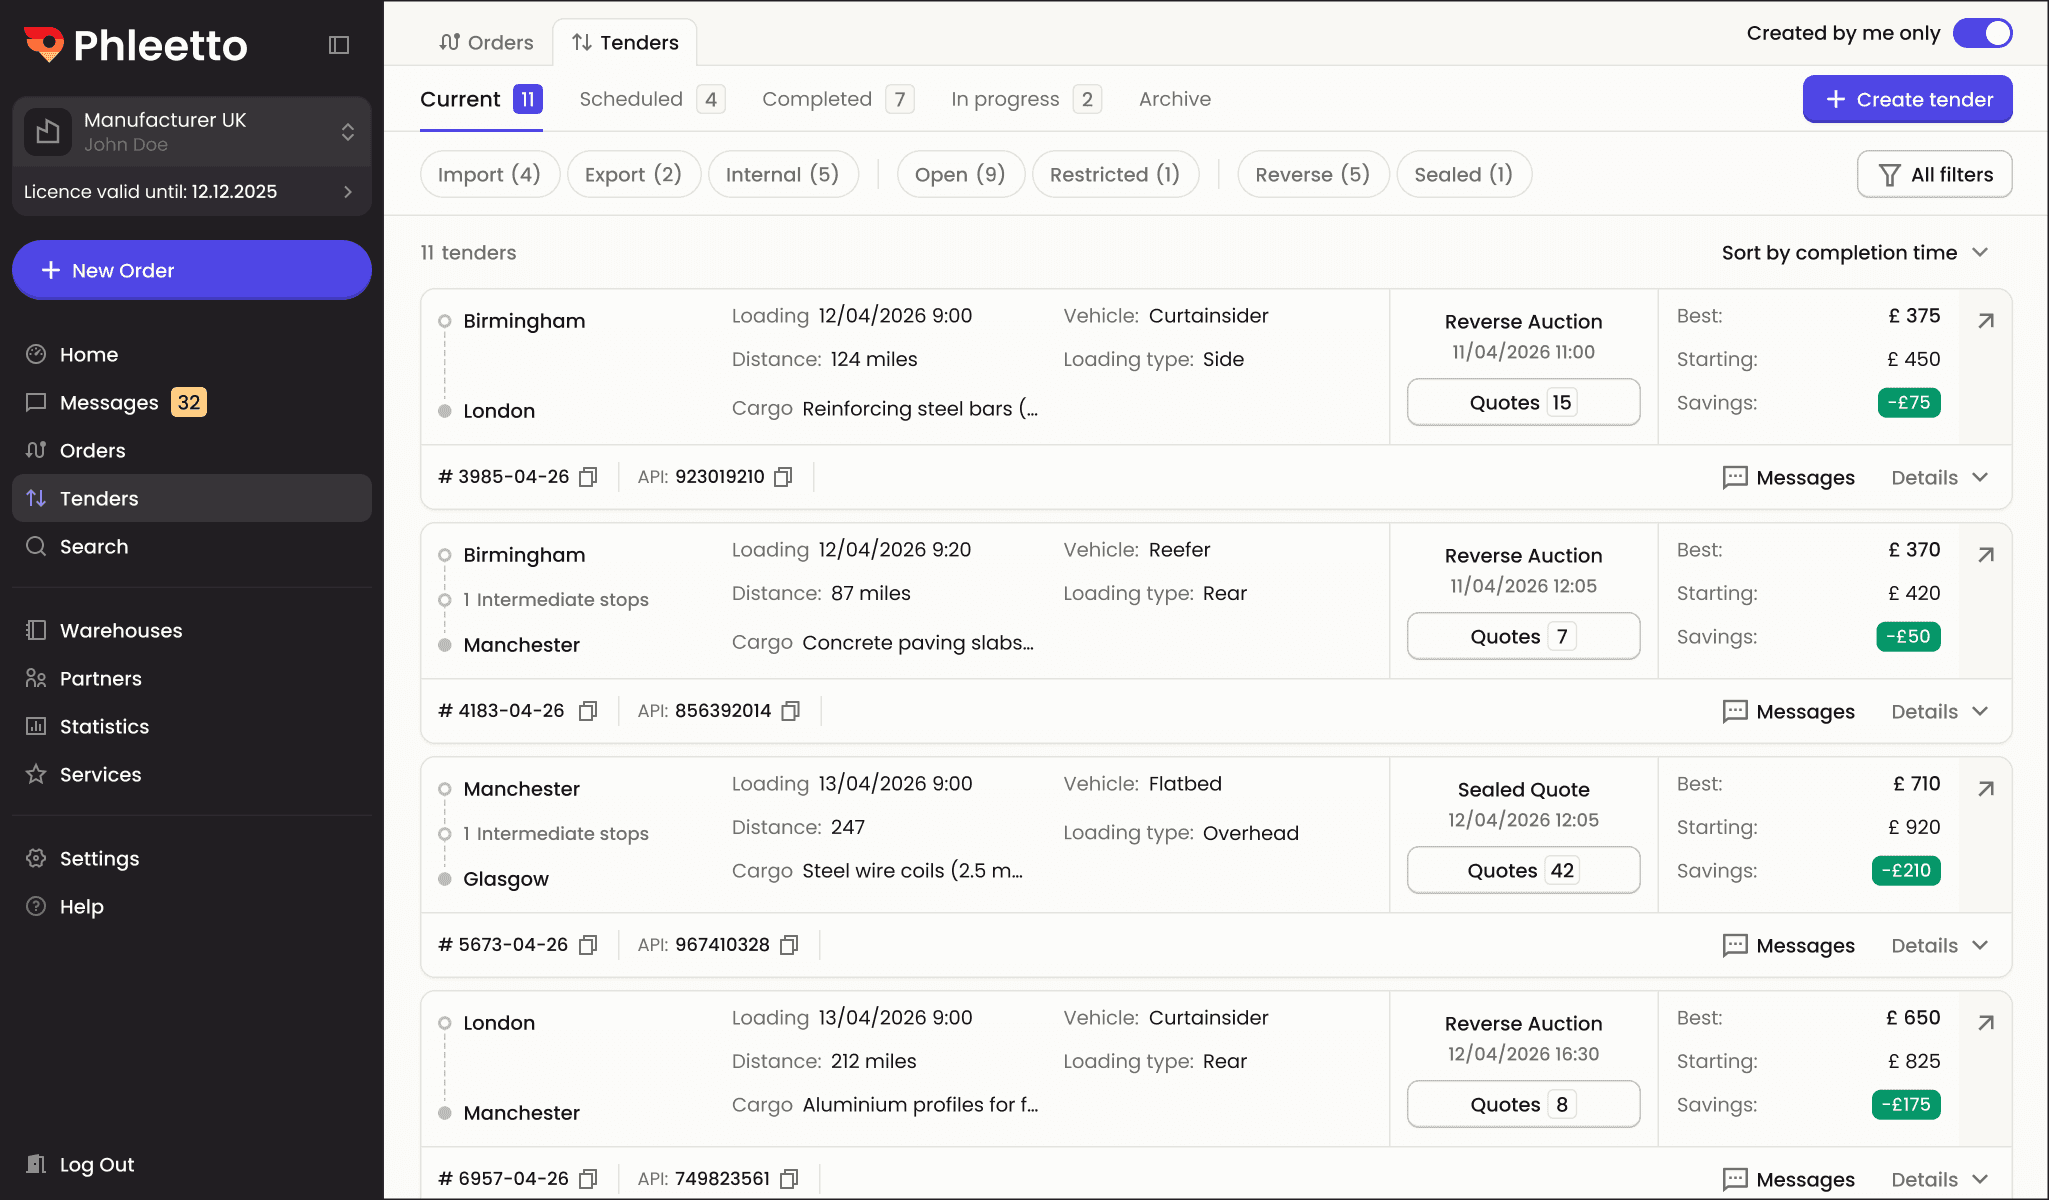
Task: Expand tender 3985-04-26 in new view
Action: coord(1985,321)
